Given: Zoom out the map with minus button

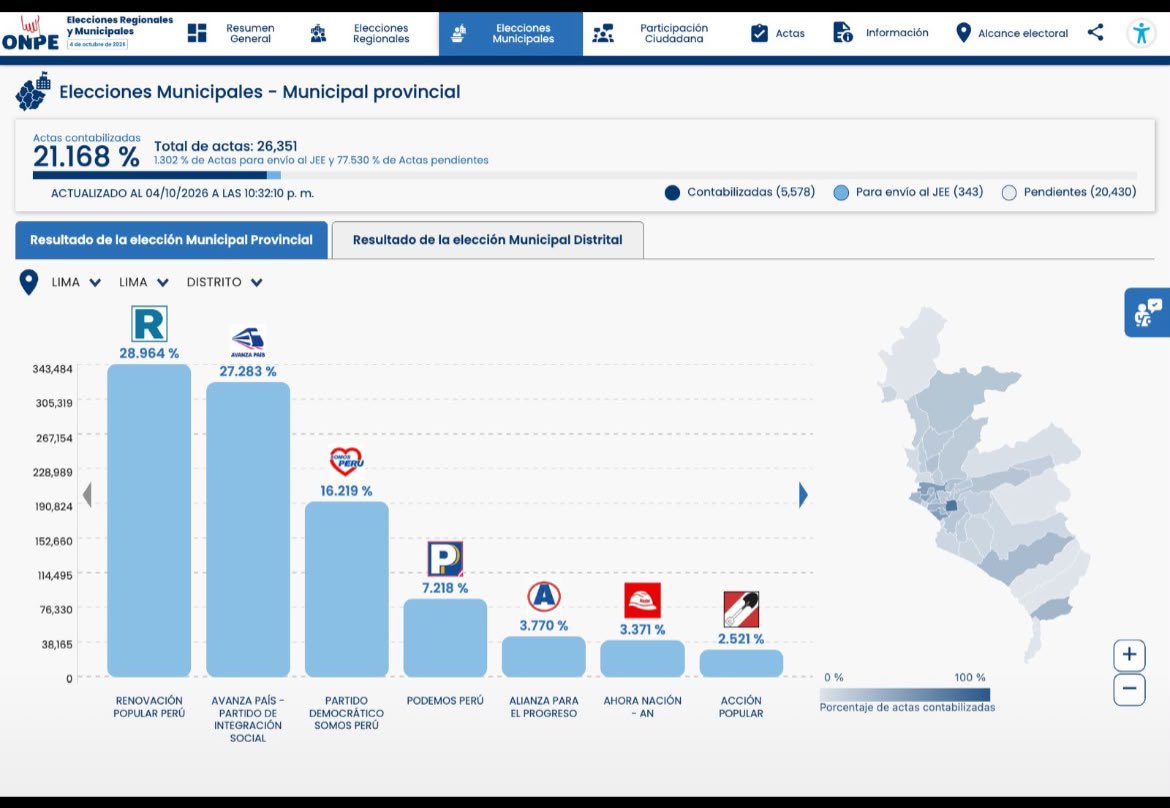Looking at the screenshot, I should point(1129,689).
